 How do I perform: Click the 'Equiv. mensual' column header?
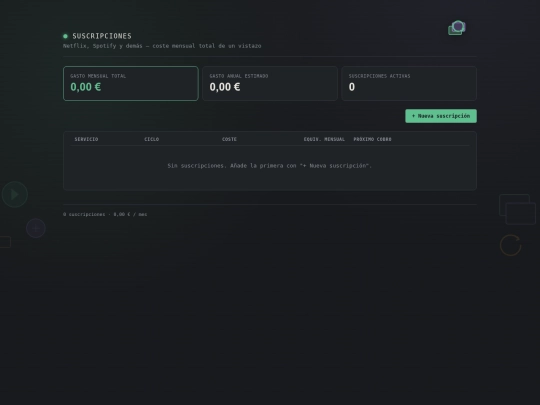324,139
